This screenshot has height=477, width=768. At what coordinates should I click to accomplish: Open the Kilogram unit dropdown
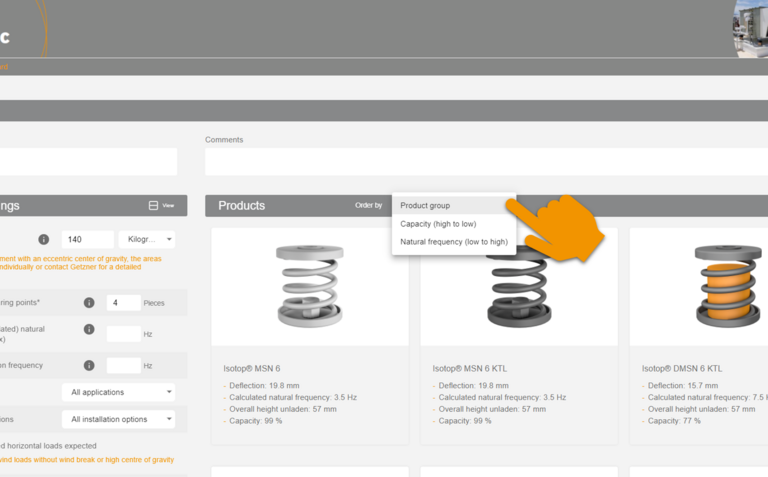tap(146, 240)
